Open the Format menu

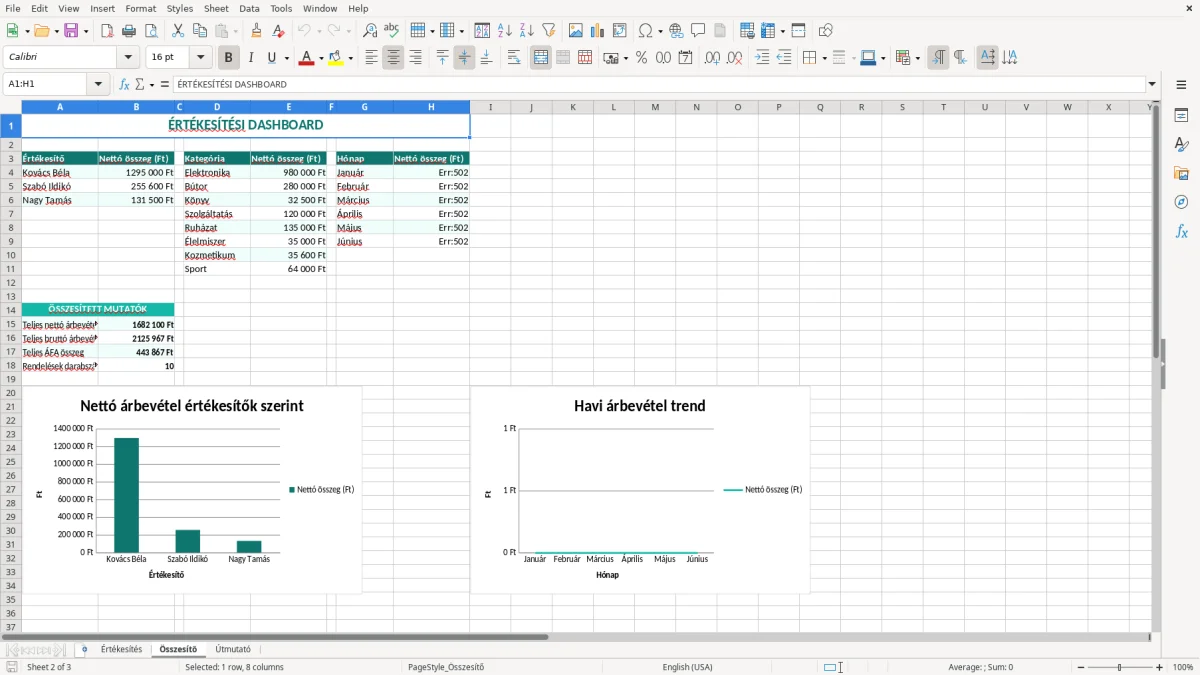tap(141, 8)
